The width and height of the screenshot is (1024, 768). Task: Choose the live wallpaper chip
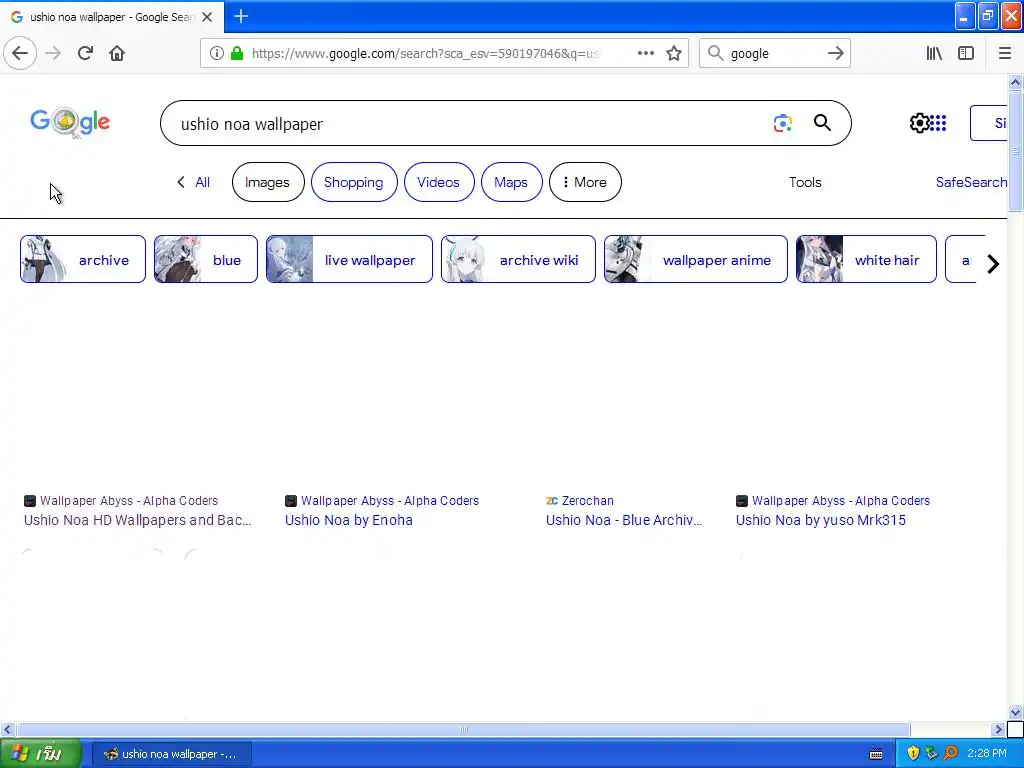[349, 259]
